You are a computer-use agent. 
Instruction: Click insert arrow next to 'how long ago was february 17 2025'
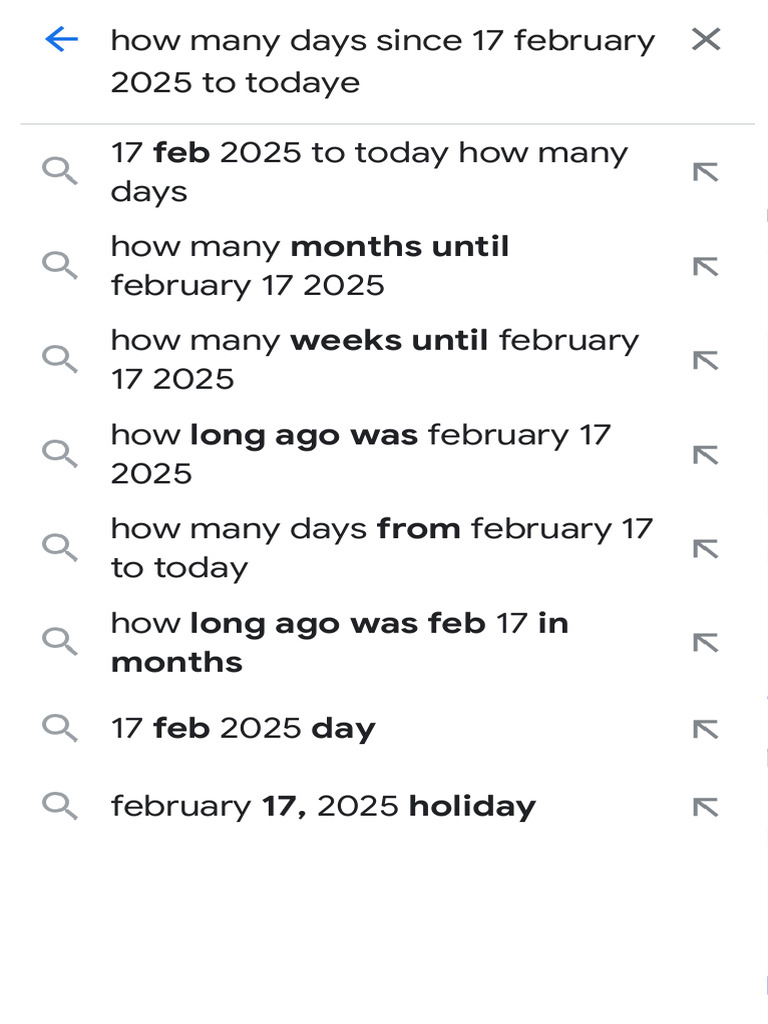point(706,454)
